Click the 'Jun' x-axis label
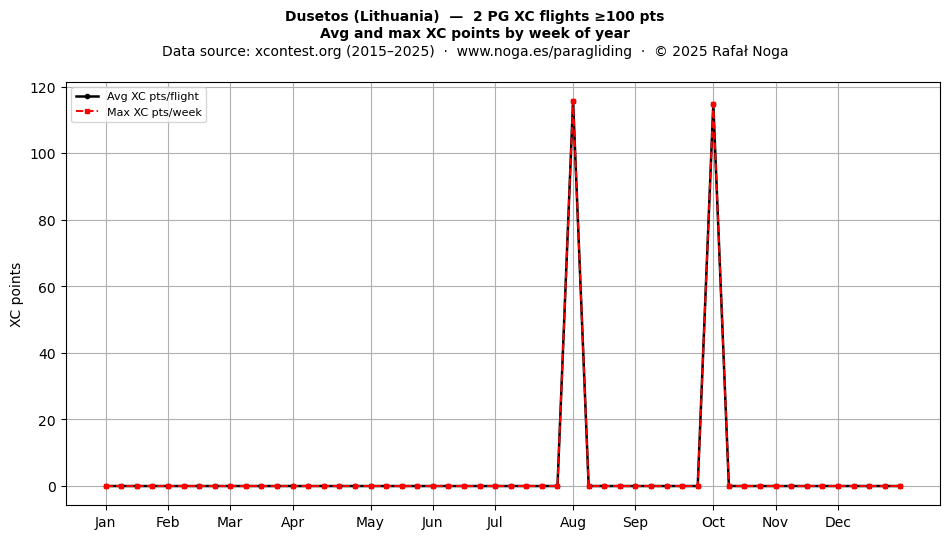 click(432, 522)
